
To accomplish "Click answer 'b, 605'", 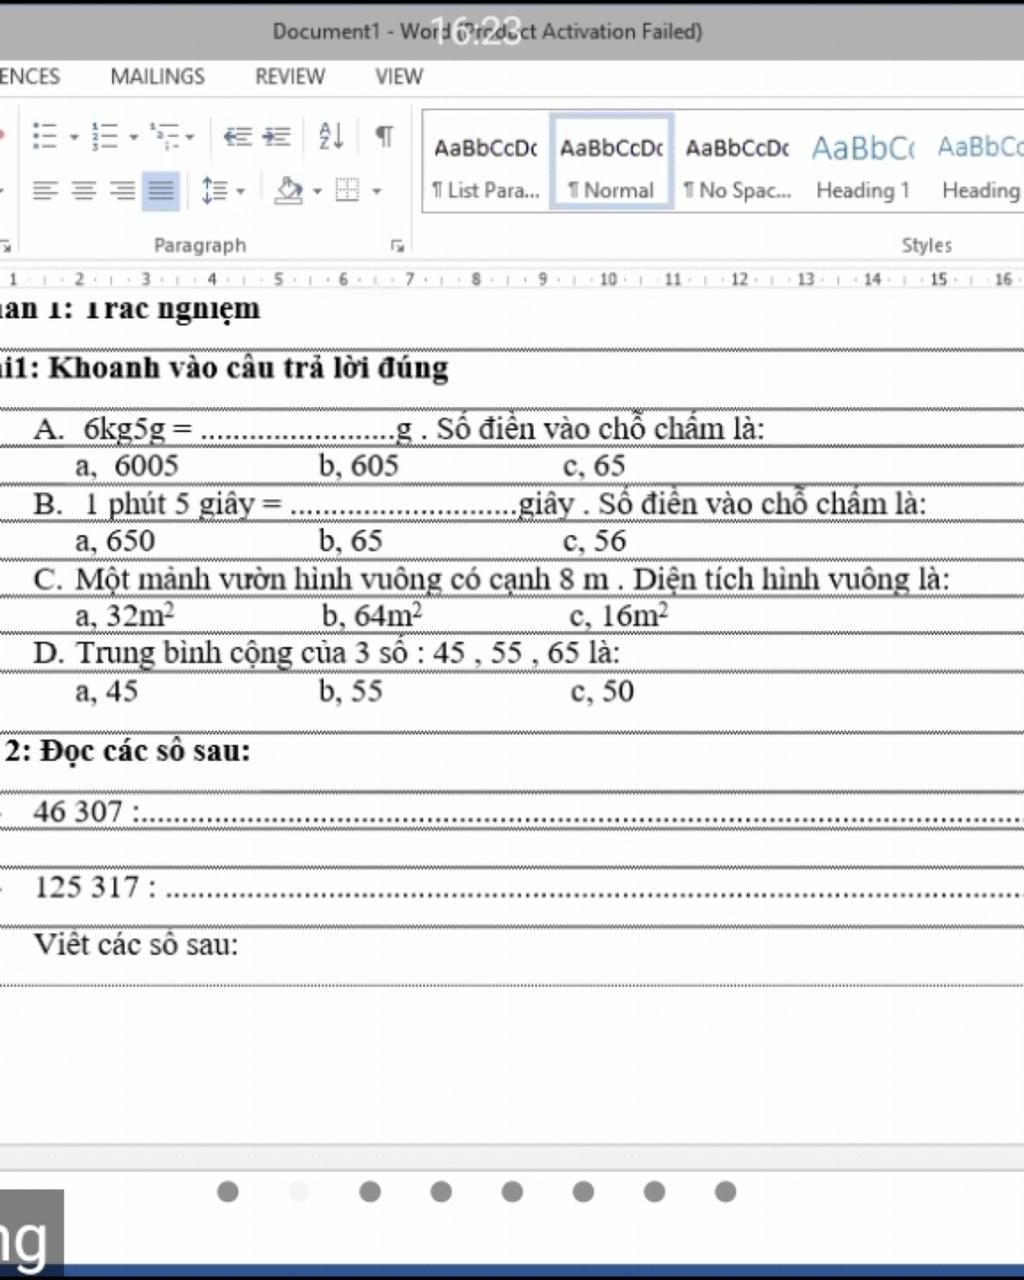I will 359,466.
